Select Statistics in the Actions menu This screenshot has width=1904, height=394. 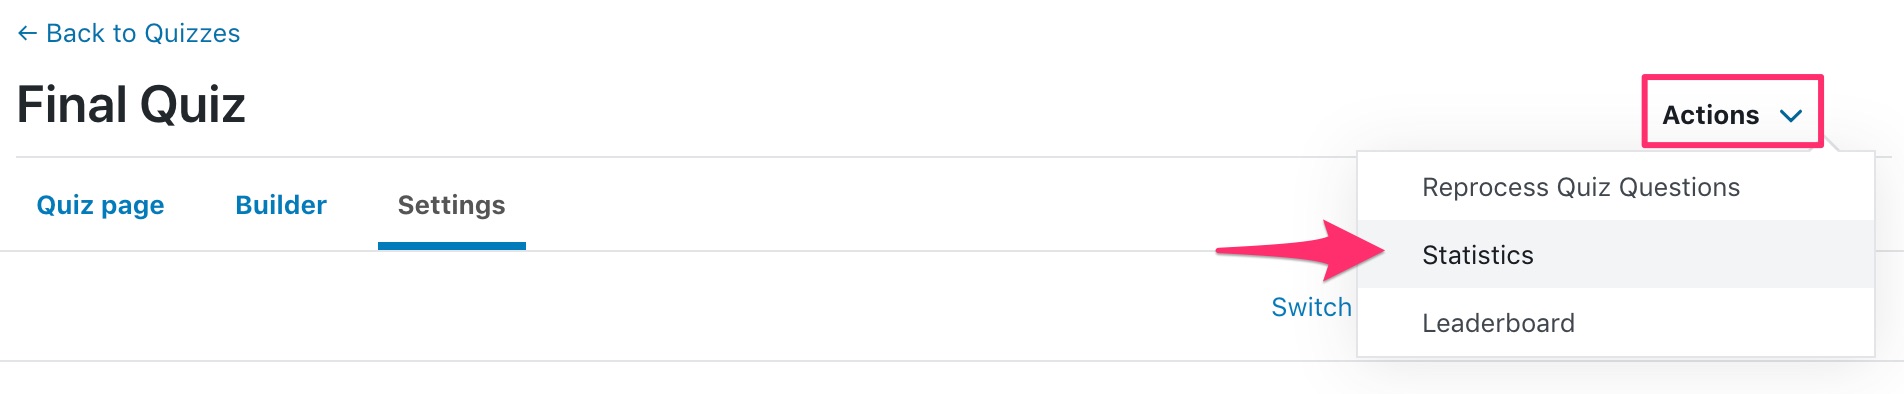click(1478, 255)
